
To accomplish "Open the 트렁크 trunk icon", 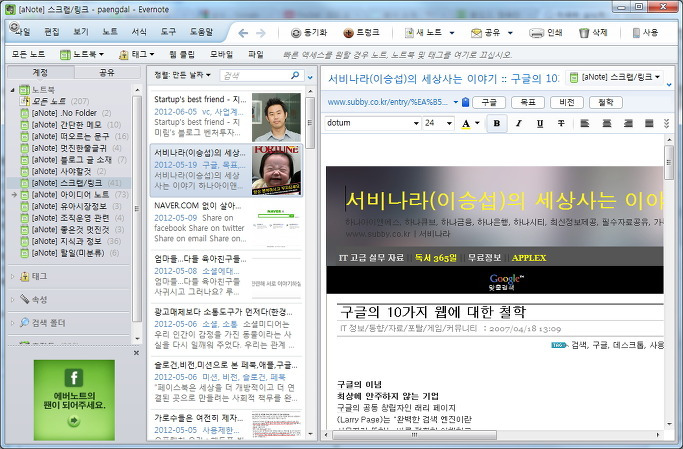I will 348,33.
